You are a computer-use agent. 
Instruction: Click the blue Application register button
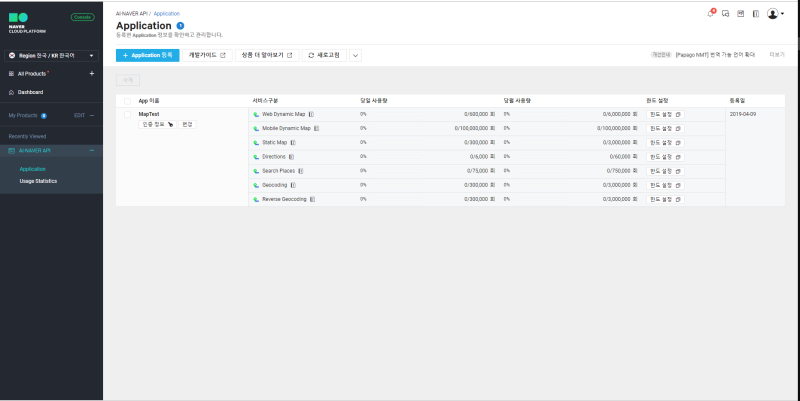pos(147,55)
